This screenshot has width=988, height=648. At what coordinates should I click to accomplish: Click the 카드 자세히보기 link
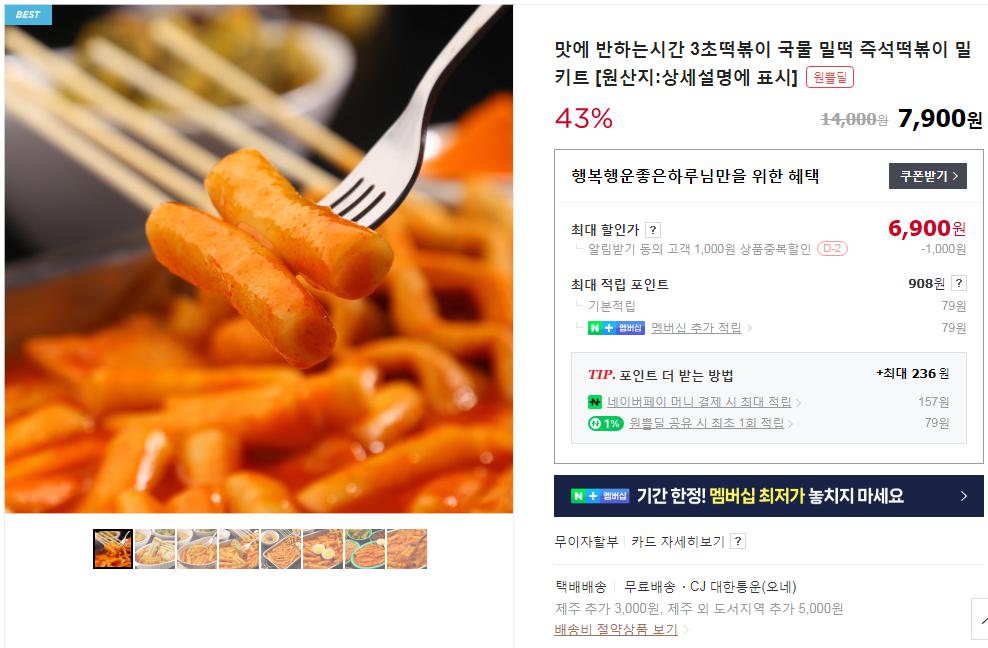coord(678,541)
